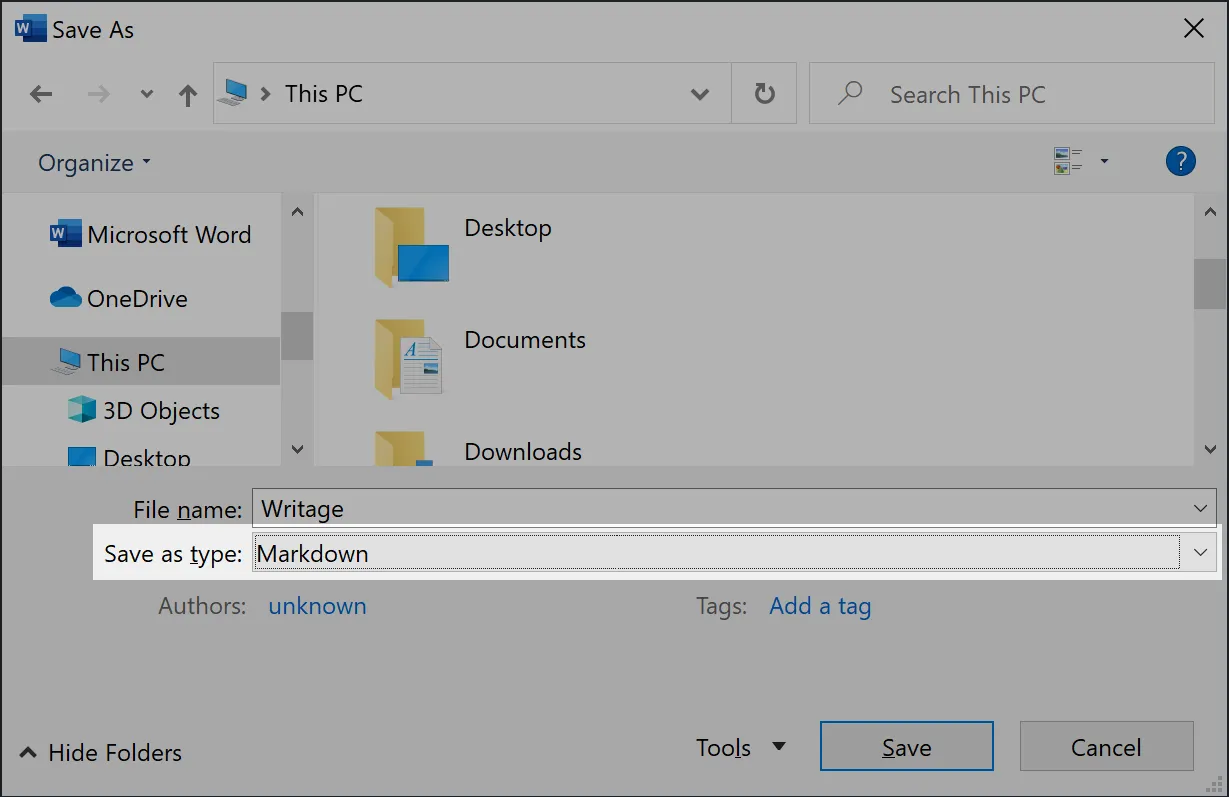Click the Back navigation arrow
The width and height of the screenshot is (1229, 797).
[x=40, y=93]
